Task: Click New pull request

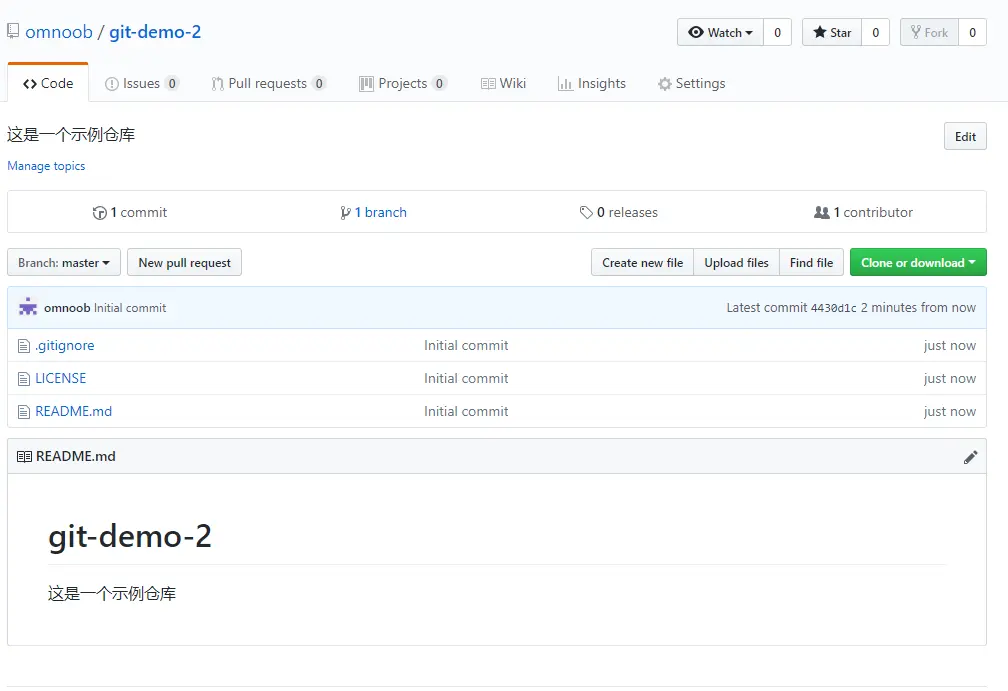Action: pyautogui.click(x=184, y=262)
